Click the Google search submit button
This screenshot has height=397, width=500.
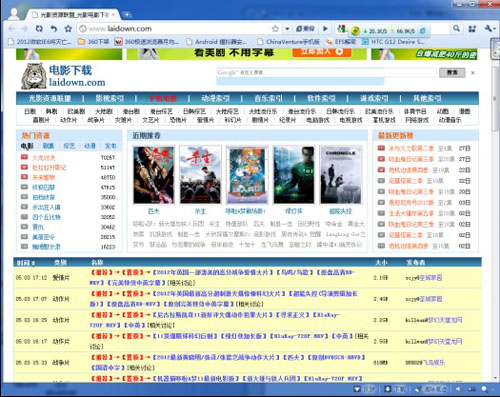pos(452,72)
